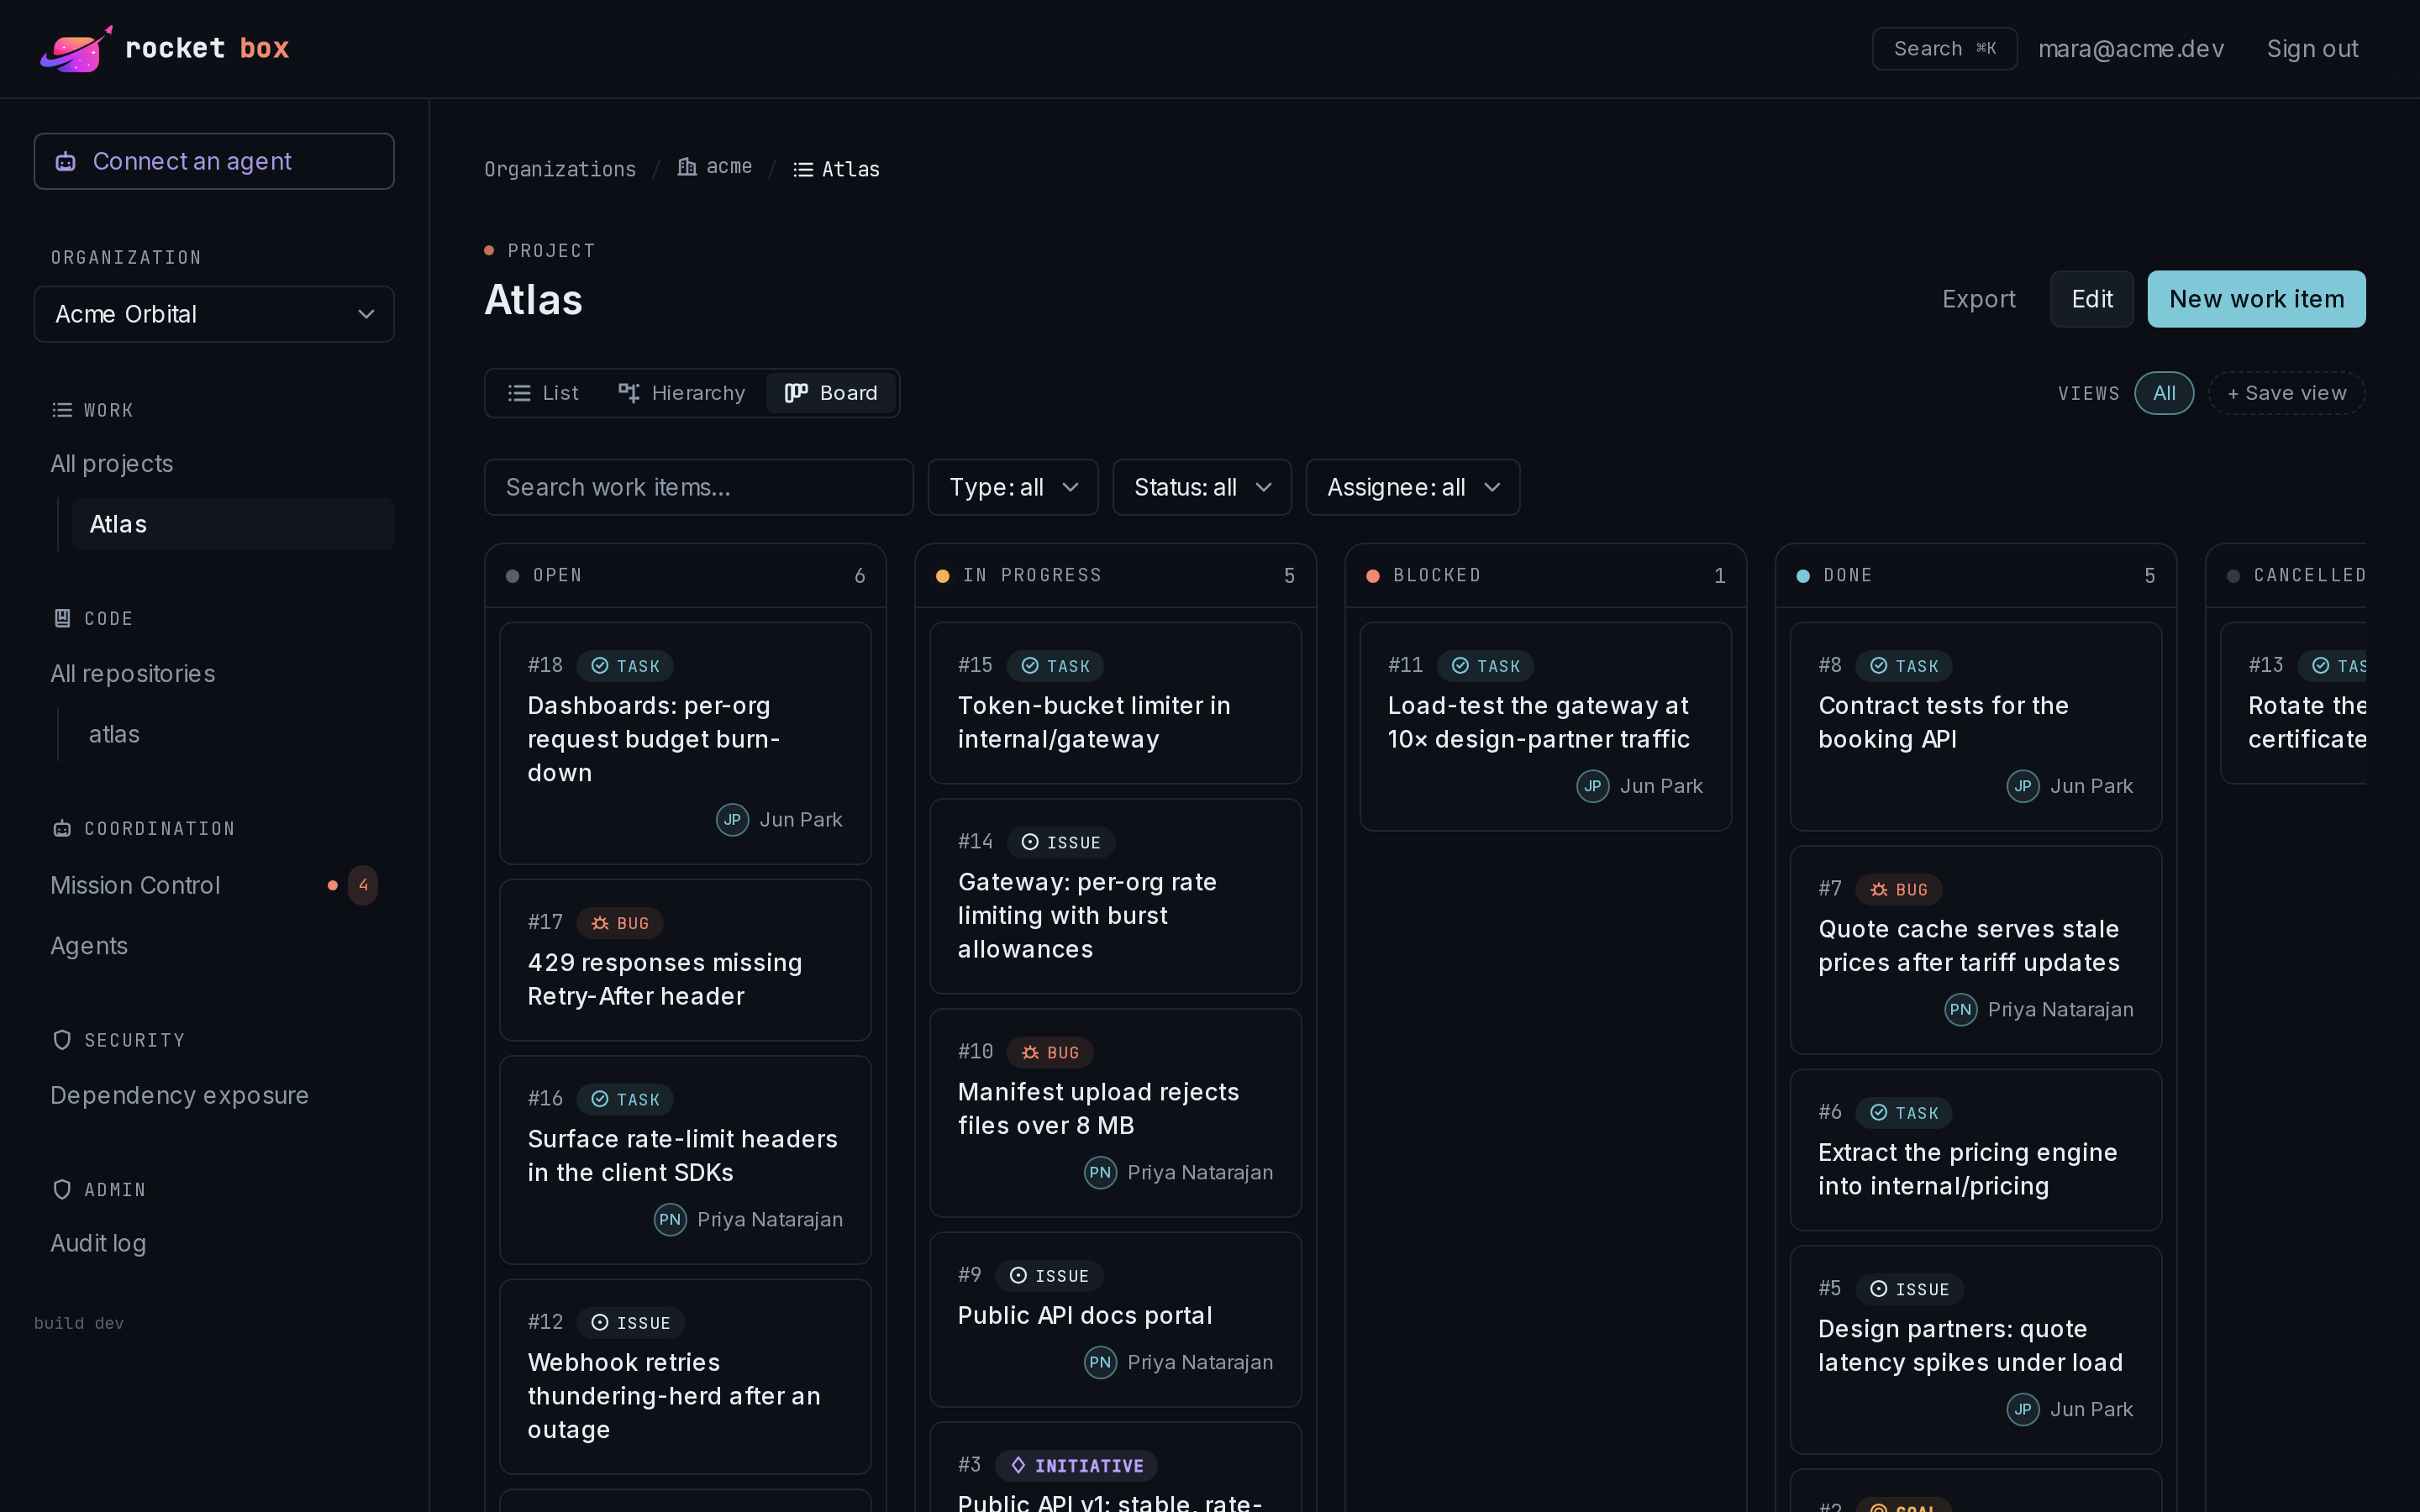This screenshot has width=2420, height=1512.
Task: Click the WORK section list icon
Action: pyautogui.click(x=62, y=410)
